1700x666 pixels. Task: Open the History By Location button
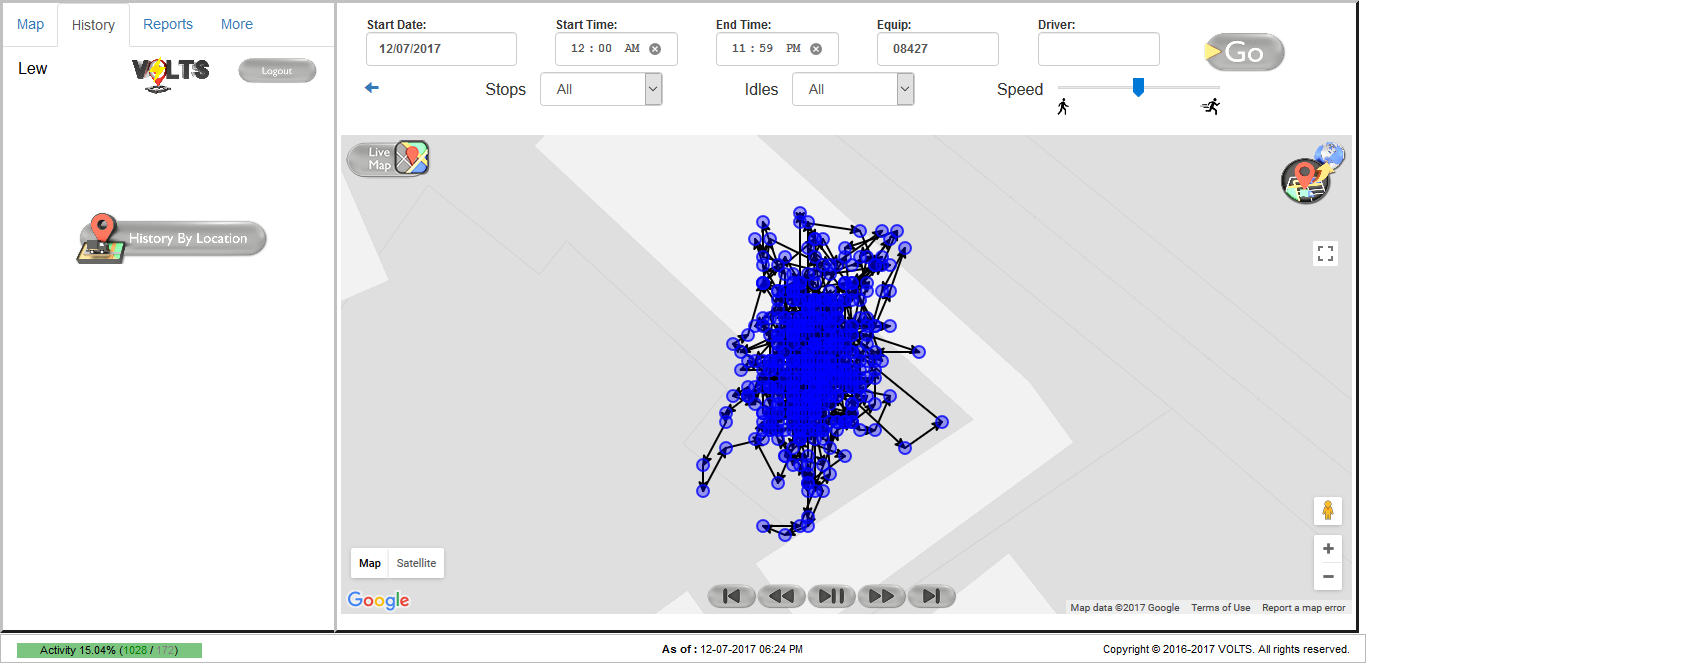[172, 239]
